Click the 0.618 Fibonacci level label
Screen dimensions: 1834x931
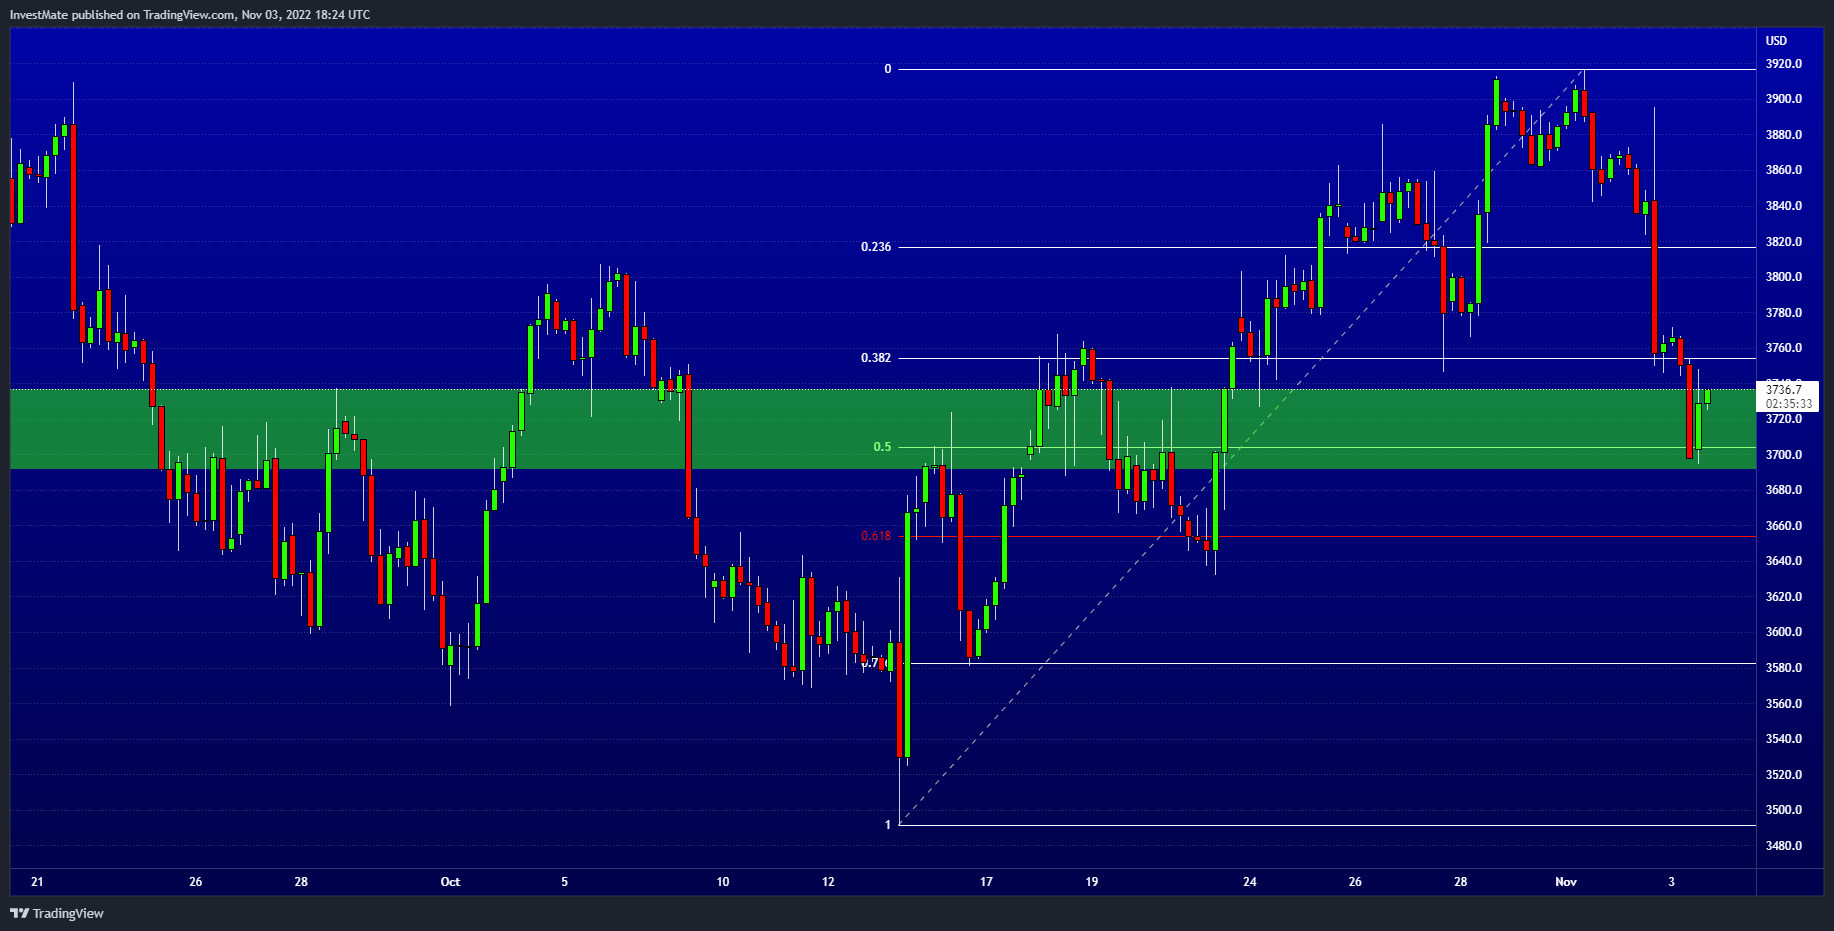coord(876,536)
